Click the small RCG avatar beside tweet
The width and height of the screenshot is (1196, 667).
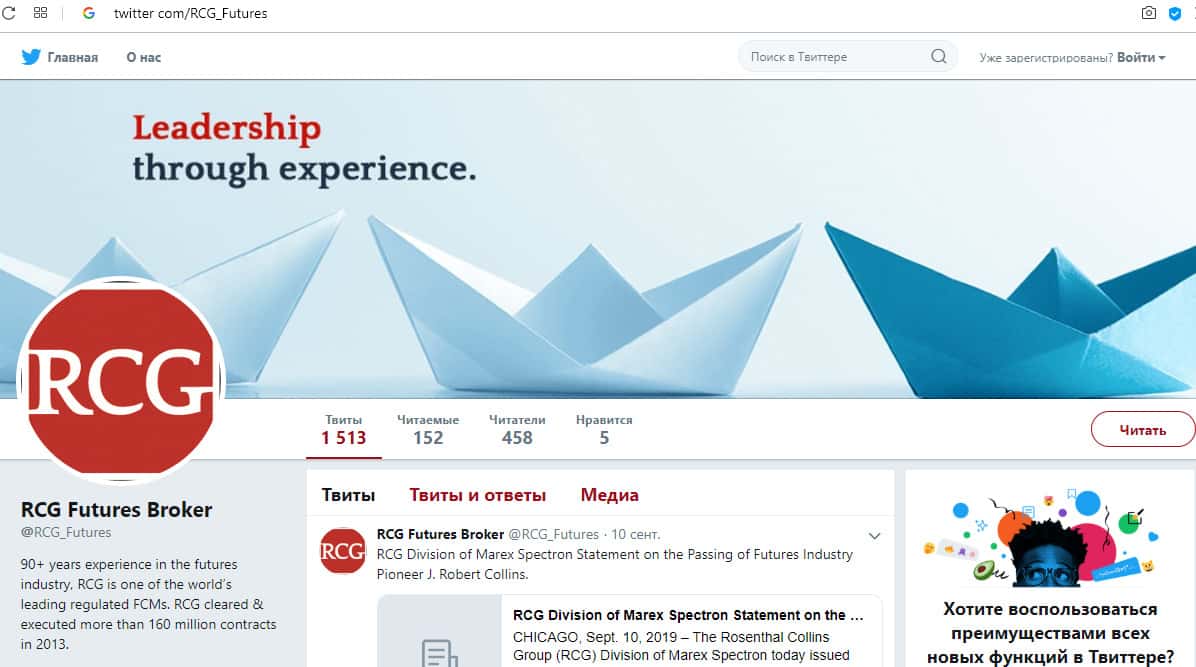point(342,551)
